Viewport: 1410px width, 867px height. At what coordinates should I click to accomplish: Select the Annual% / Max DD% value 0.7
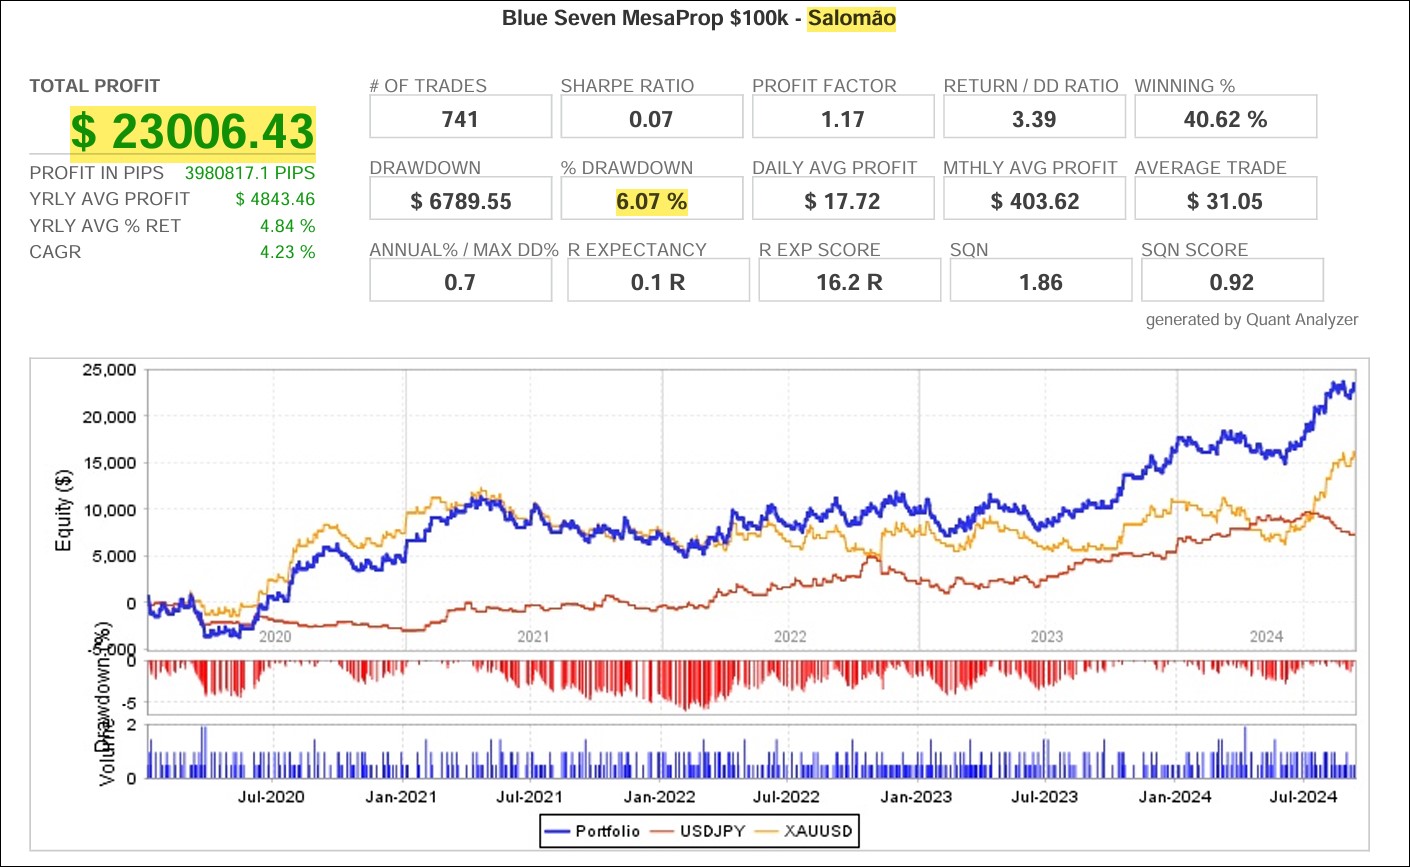pos(460,282)
